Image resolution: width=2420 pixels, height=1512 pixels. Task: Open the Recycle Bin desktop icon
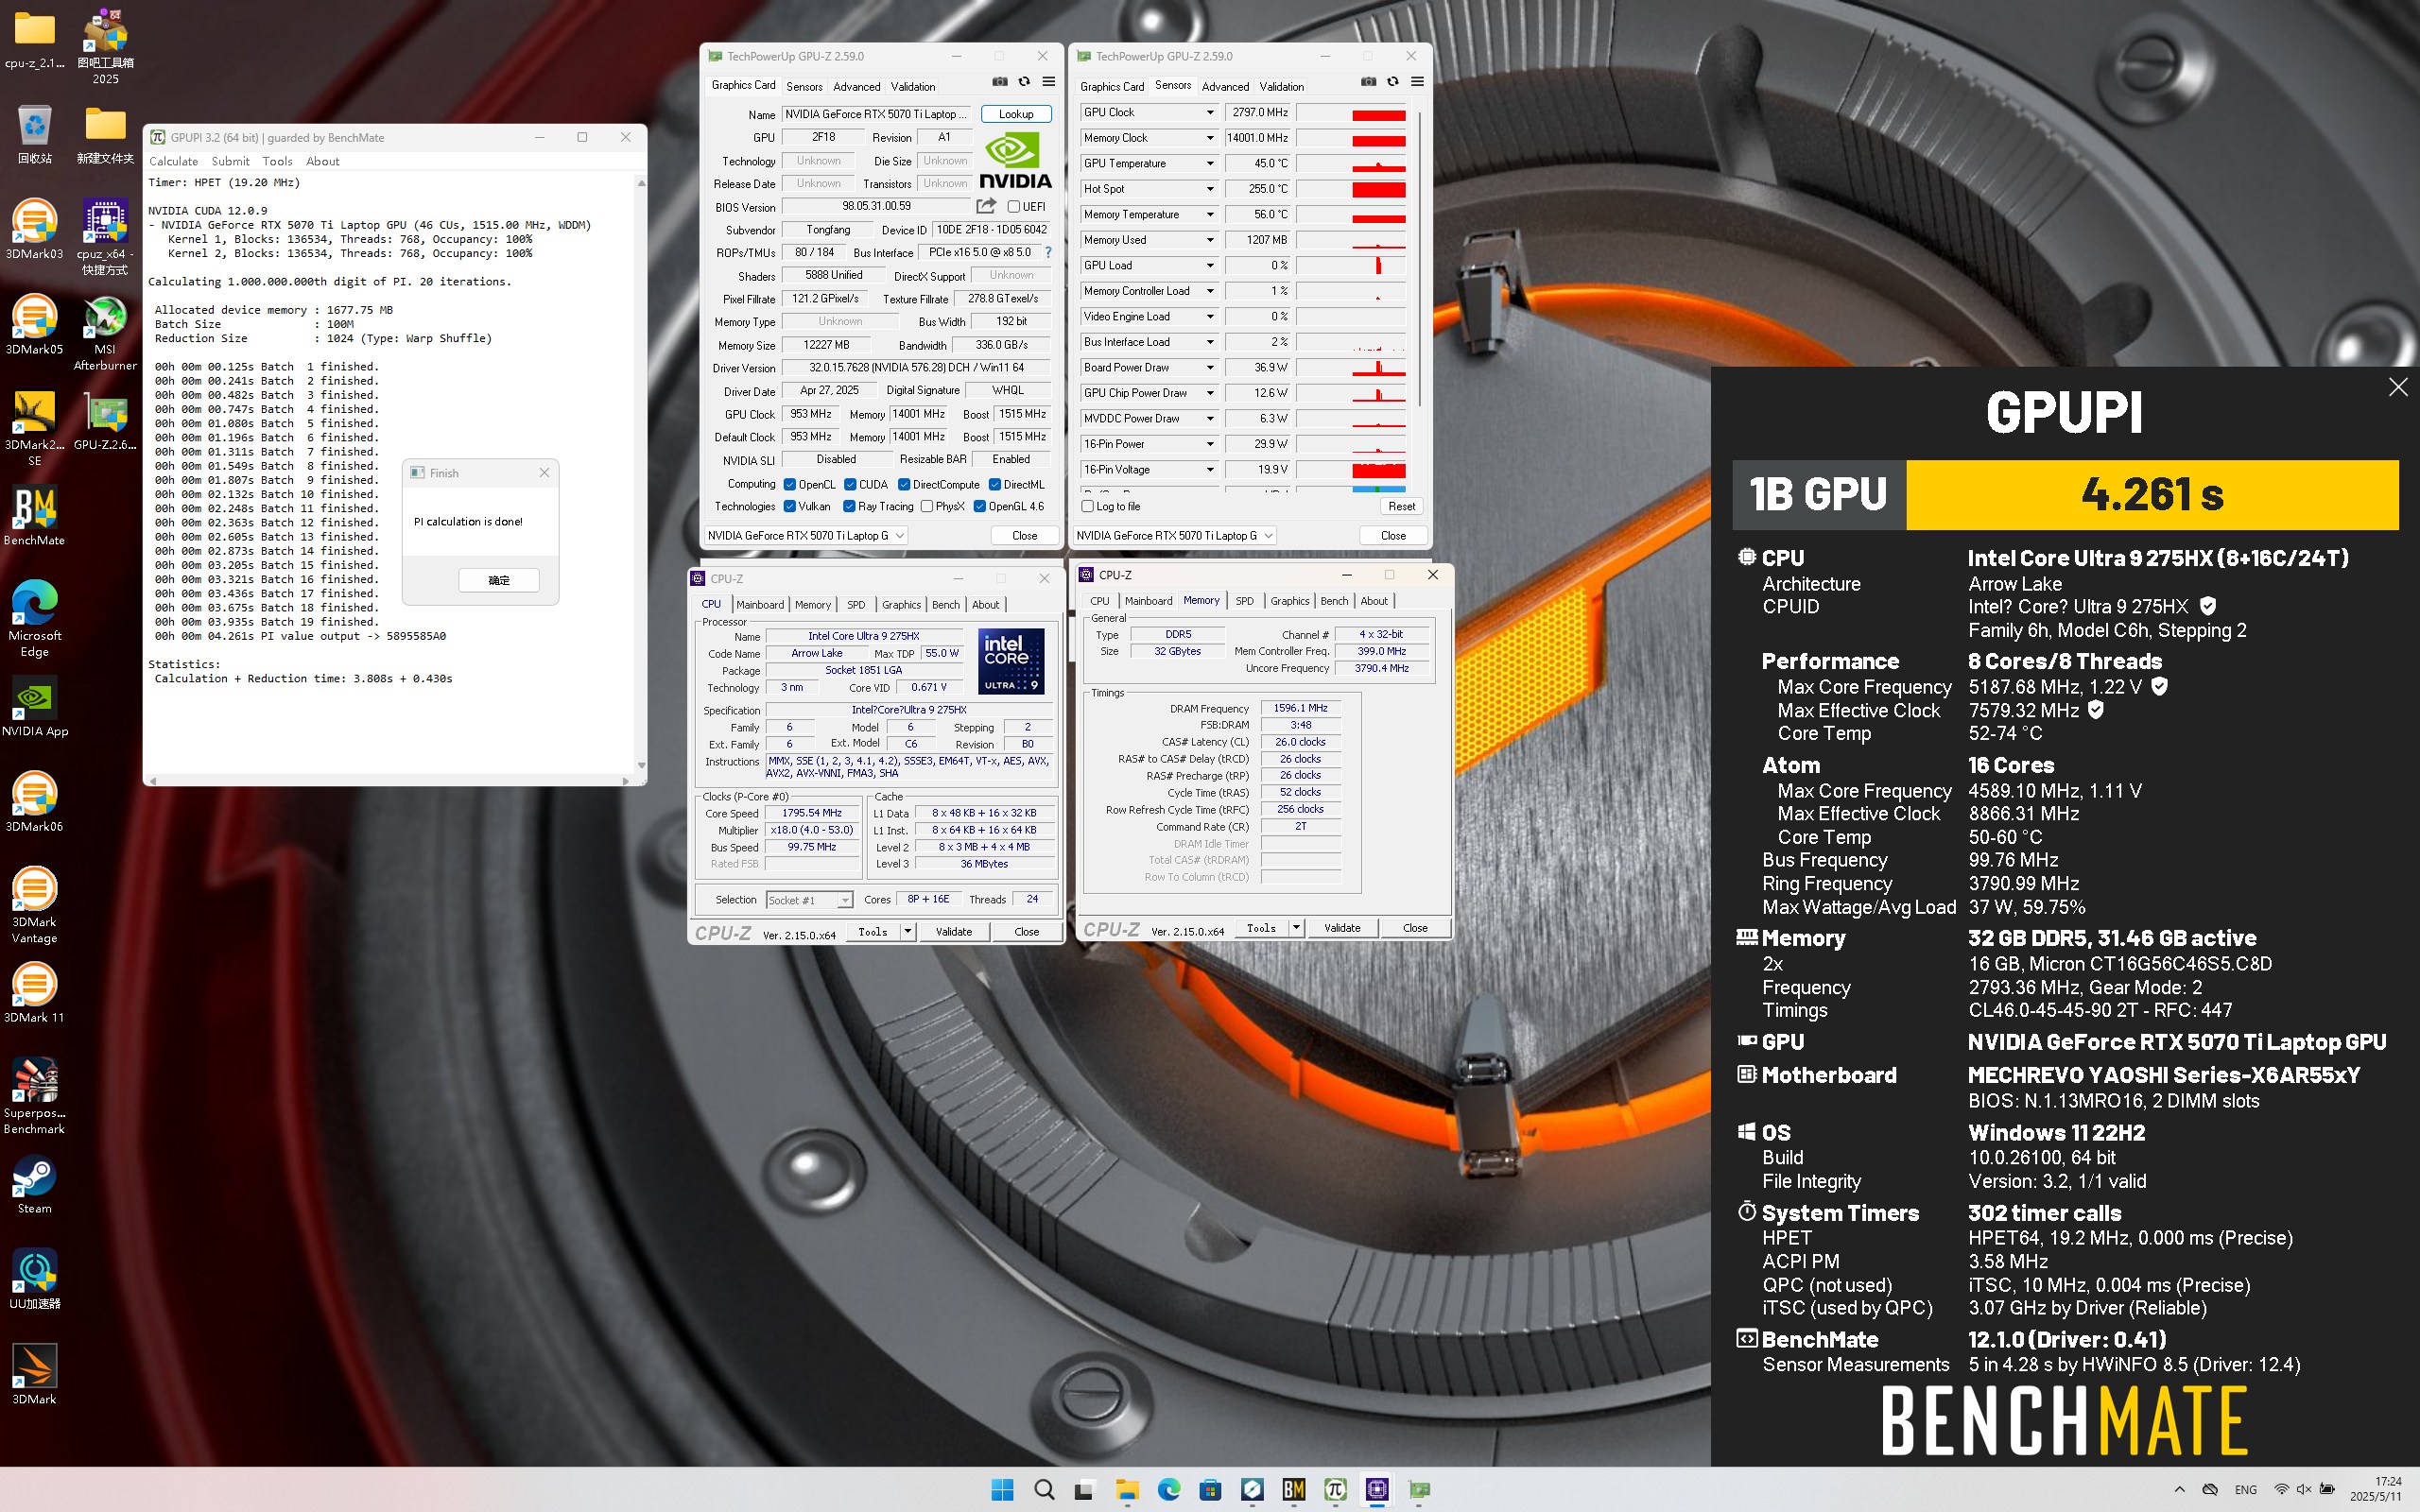click(x=35, y=134)
